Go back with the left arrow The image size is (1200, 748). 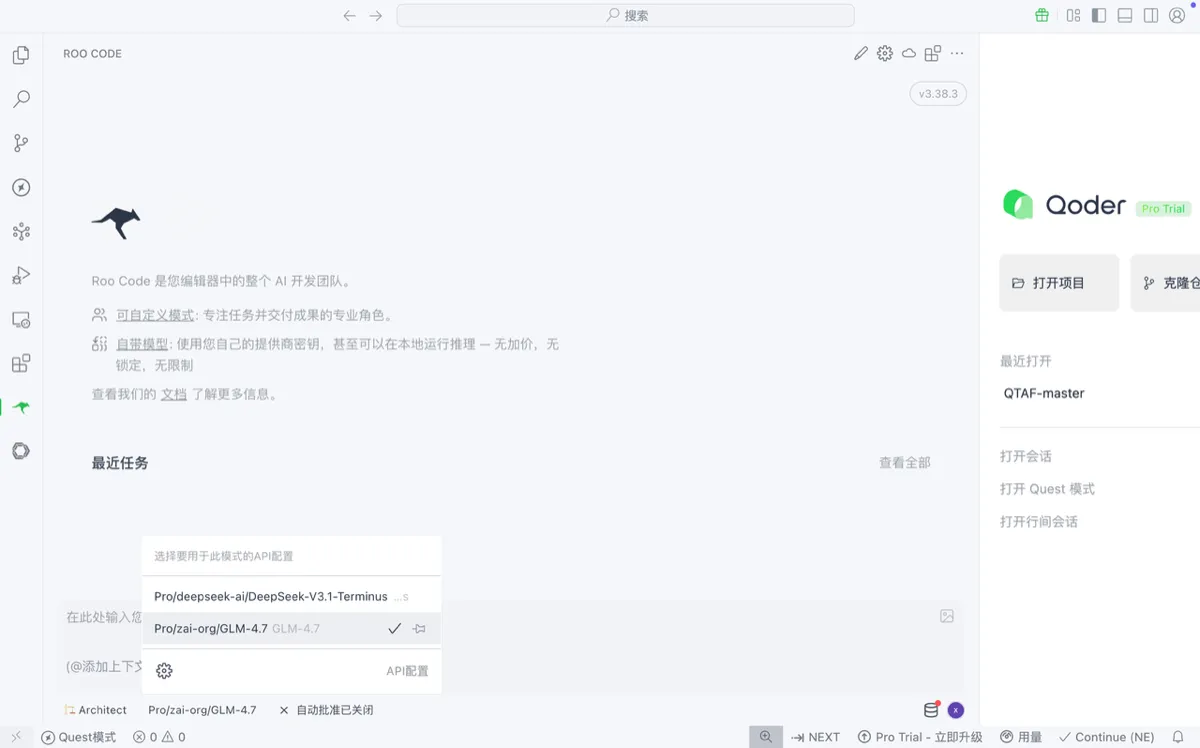pos(349,15)
